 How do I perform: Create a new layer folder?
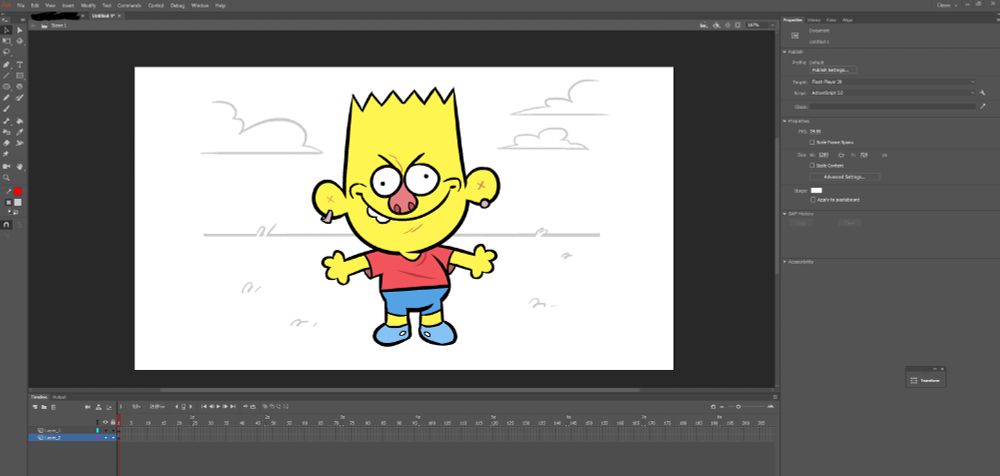45,406
